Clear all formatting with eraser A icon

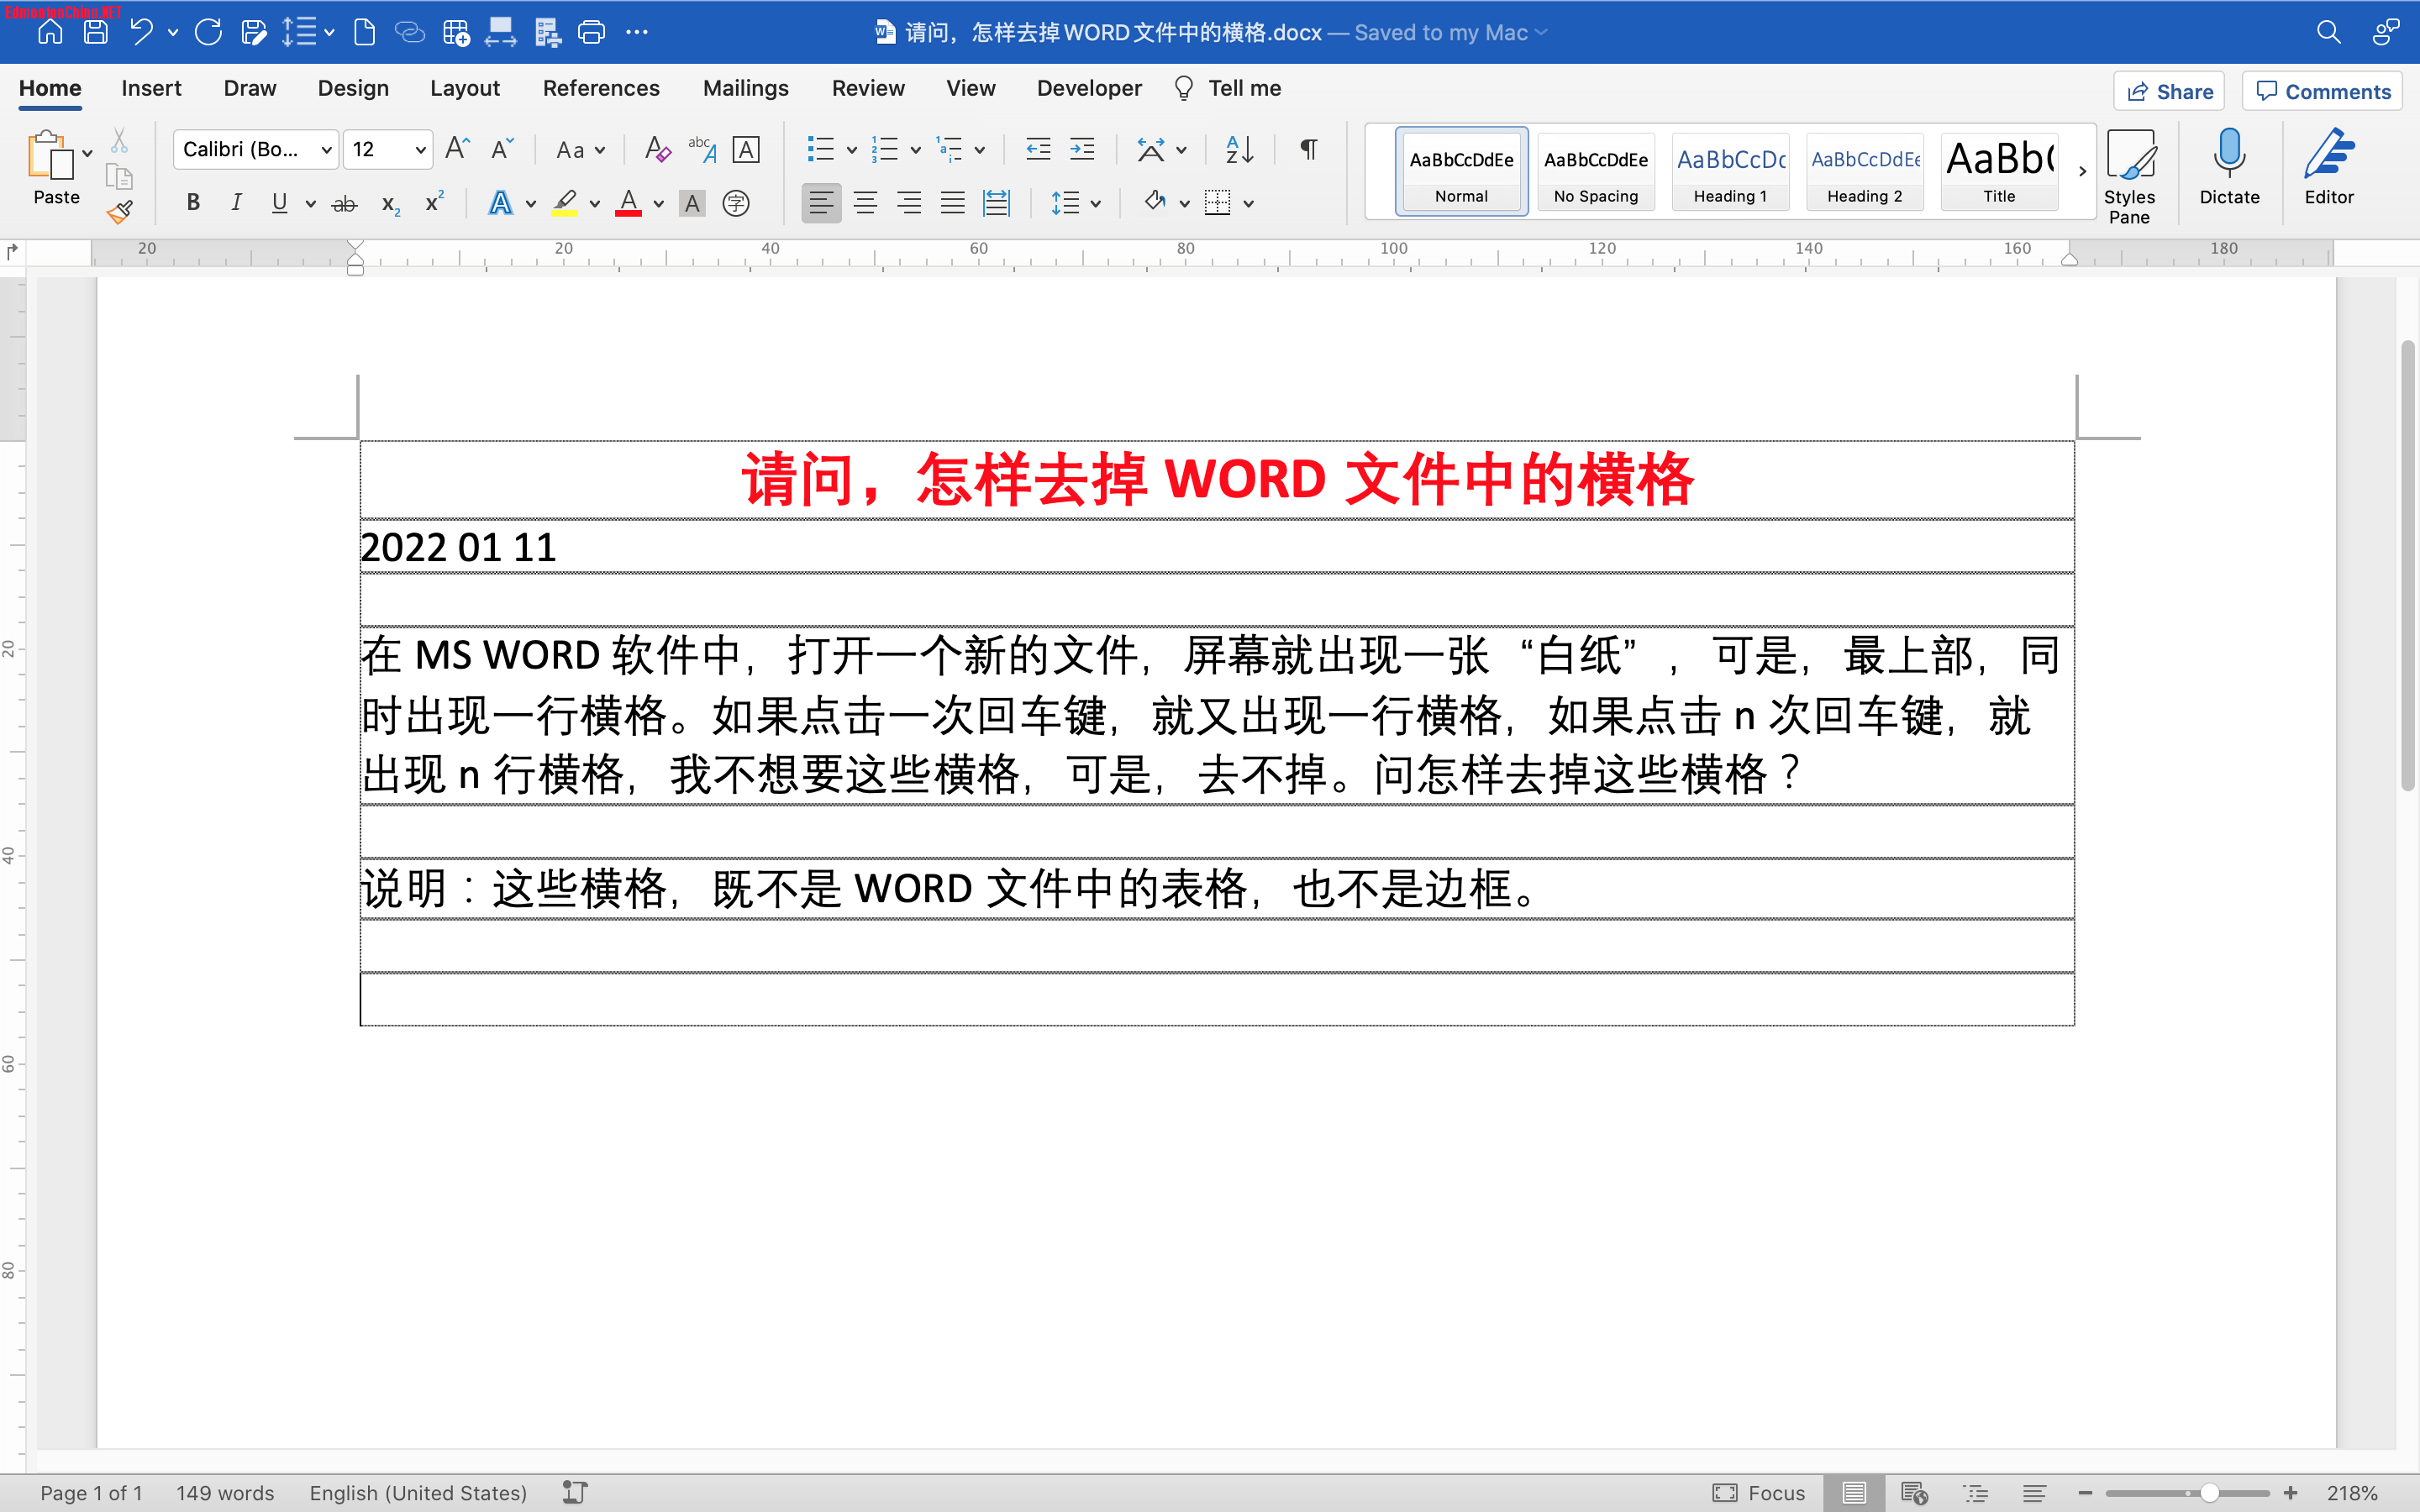[x=657, y=149]
